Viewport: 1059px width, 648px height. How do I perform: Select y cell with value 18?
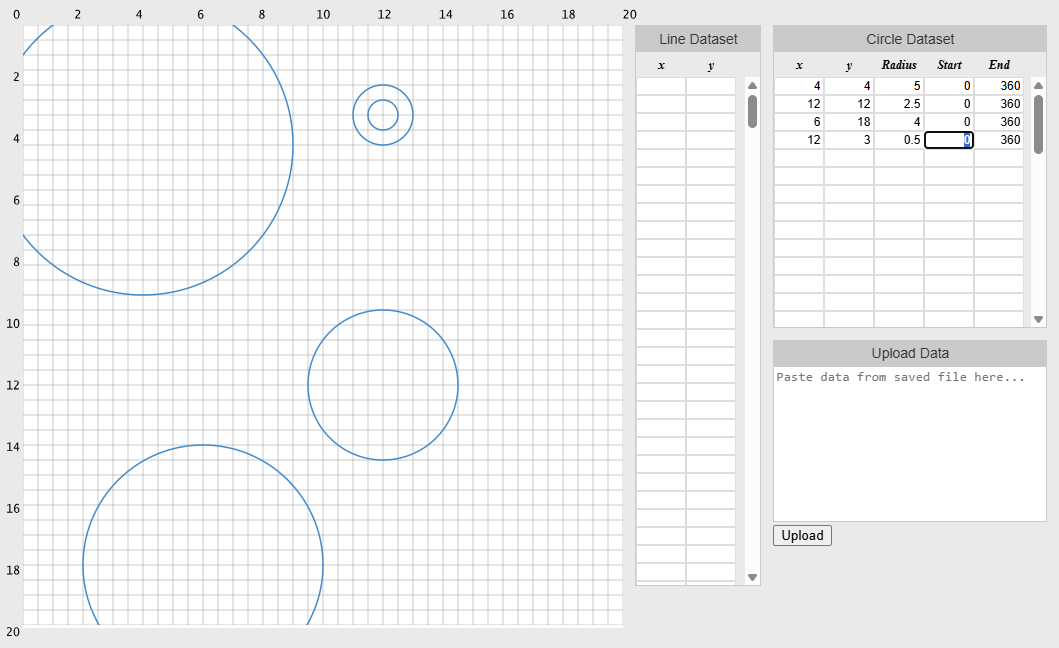(849, 122)
